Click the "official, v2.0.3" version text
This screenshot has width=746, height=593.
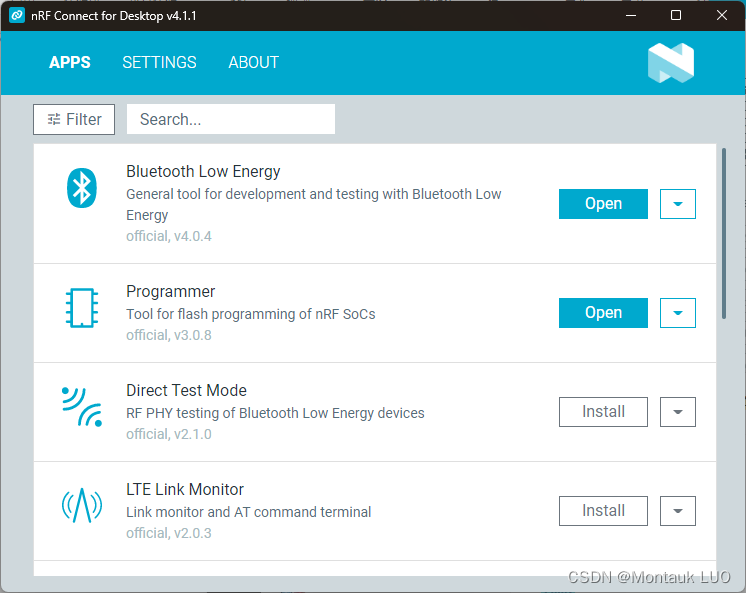click(169, 533)
